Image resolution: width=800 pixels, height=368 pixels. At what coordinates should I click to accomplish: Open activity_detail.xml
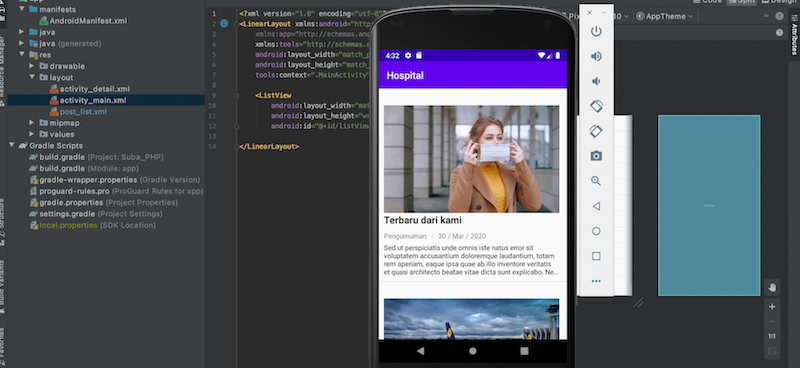[90, 89]
